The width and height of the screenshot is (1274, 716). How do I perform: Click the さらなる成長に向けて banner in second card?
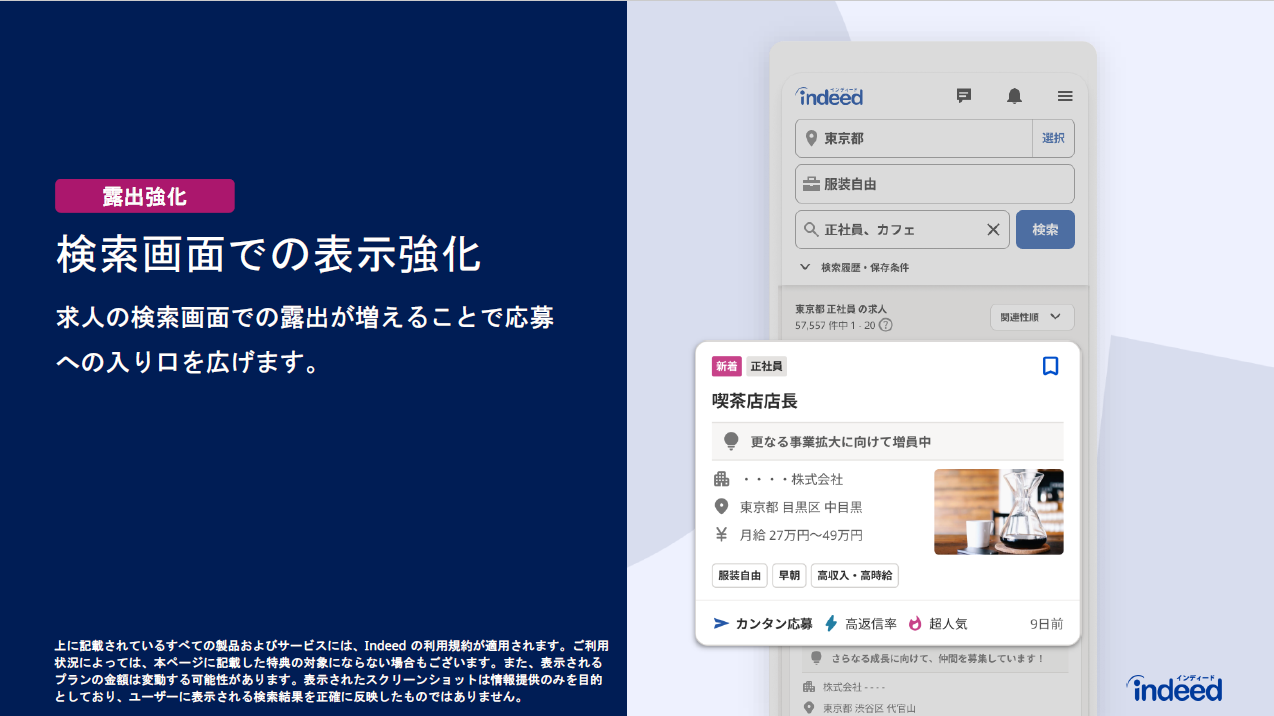point(935,659)
